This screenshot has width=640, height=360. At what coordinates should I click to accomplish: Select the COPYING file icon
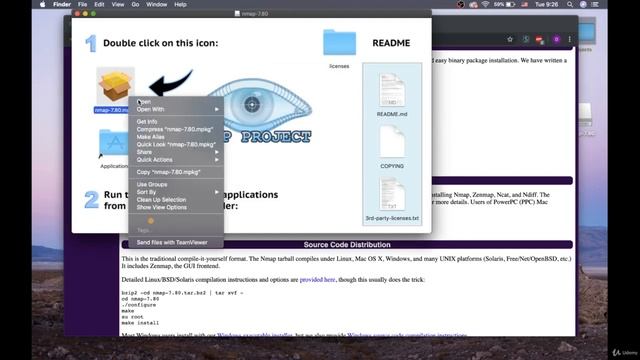click(x=392, y=142)
